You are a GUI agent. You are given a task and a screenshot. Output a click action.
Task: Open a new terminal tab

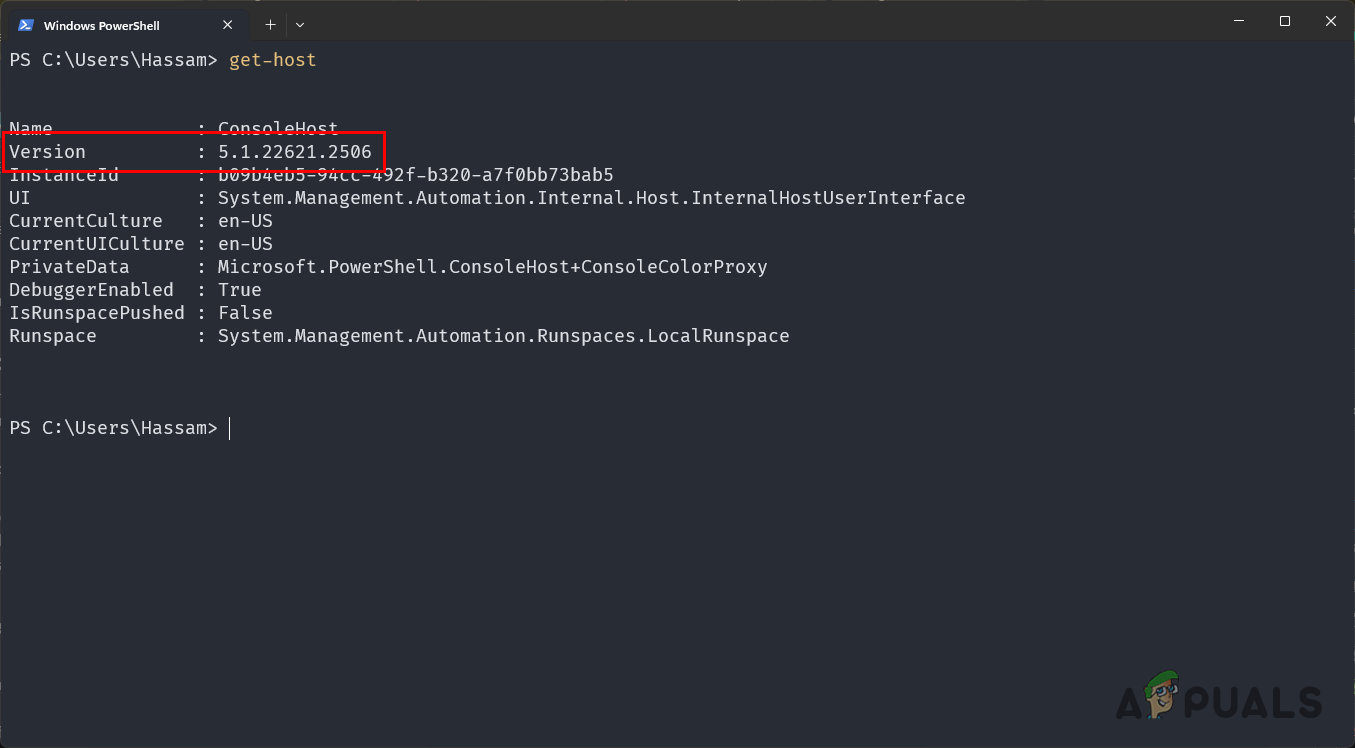[x=270, y=24]
